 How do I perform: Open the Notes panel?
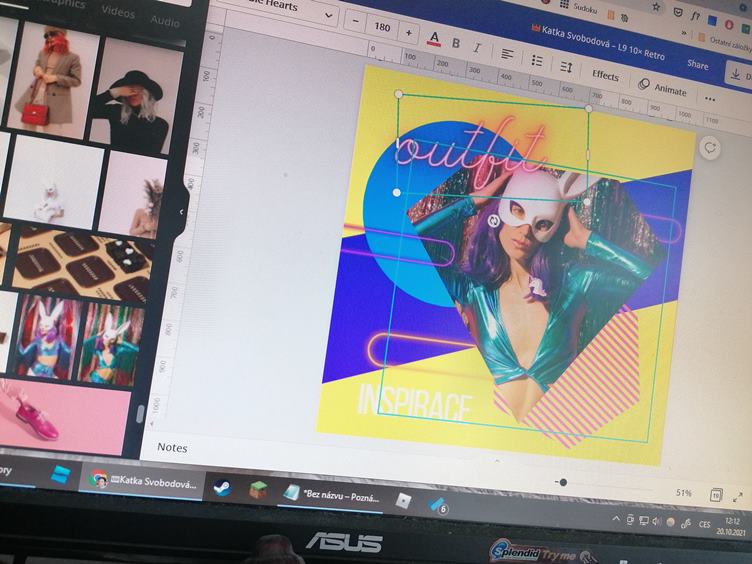tap(172, 447)
